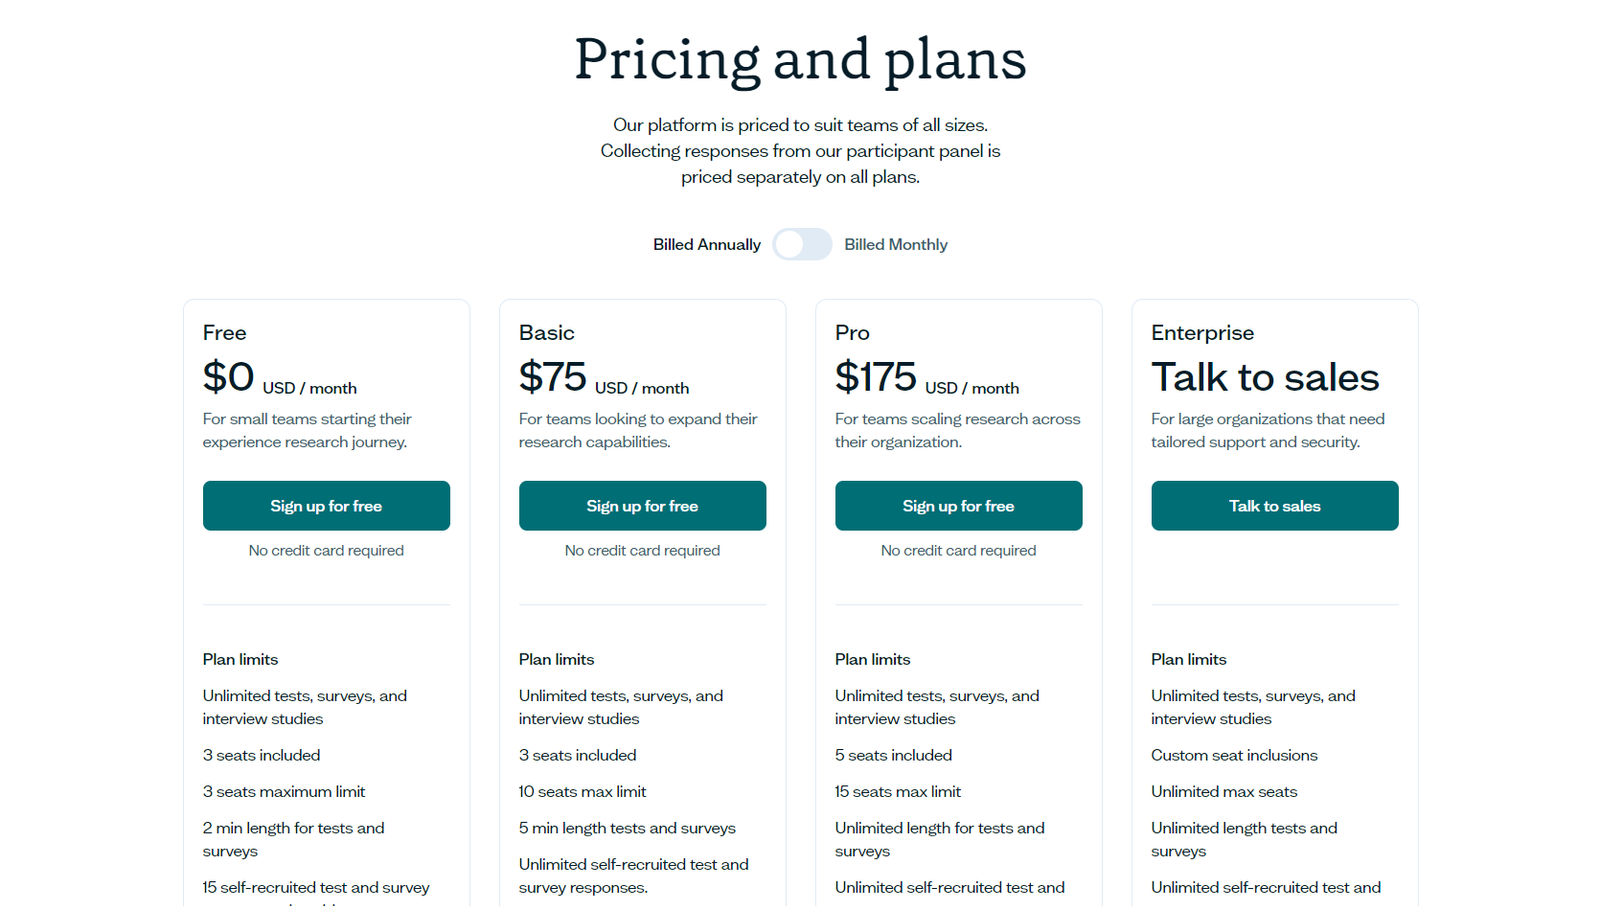Select the Basic plan title
The image size is (1600, 906).
click(546, 333)
